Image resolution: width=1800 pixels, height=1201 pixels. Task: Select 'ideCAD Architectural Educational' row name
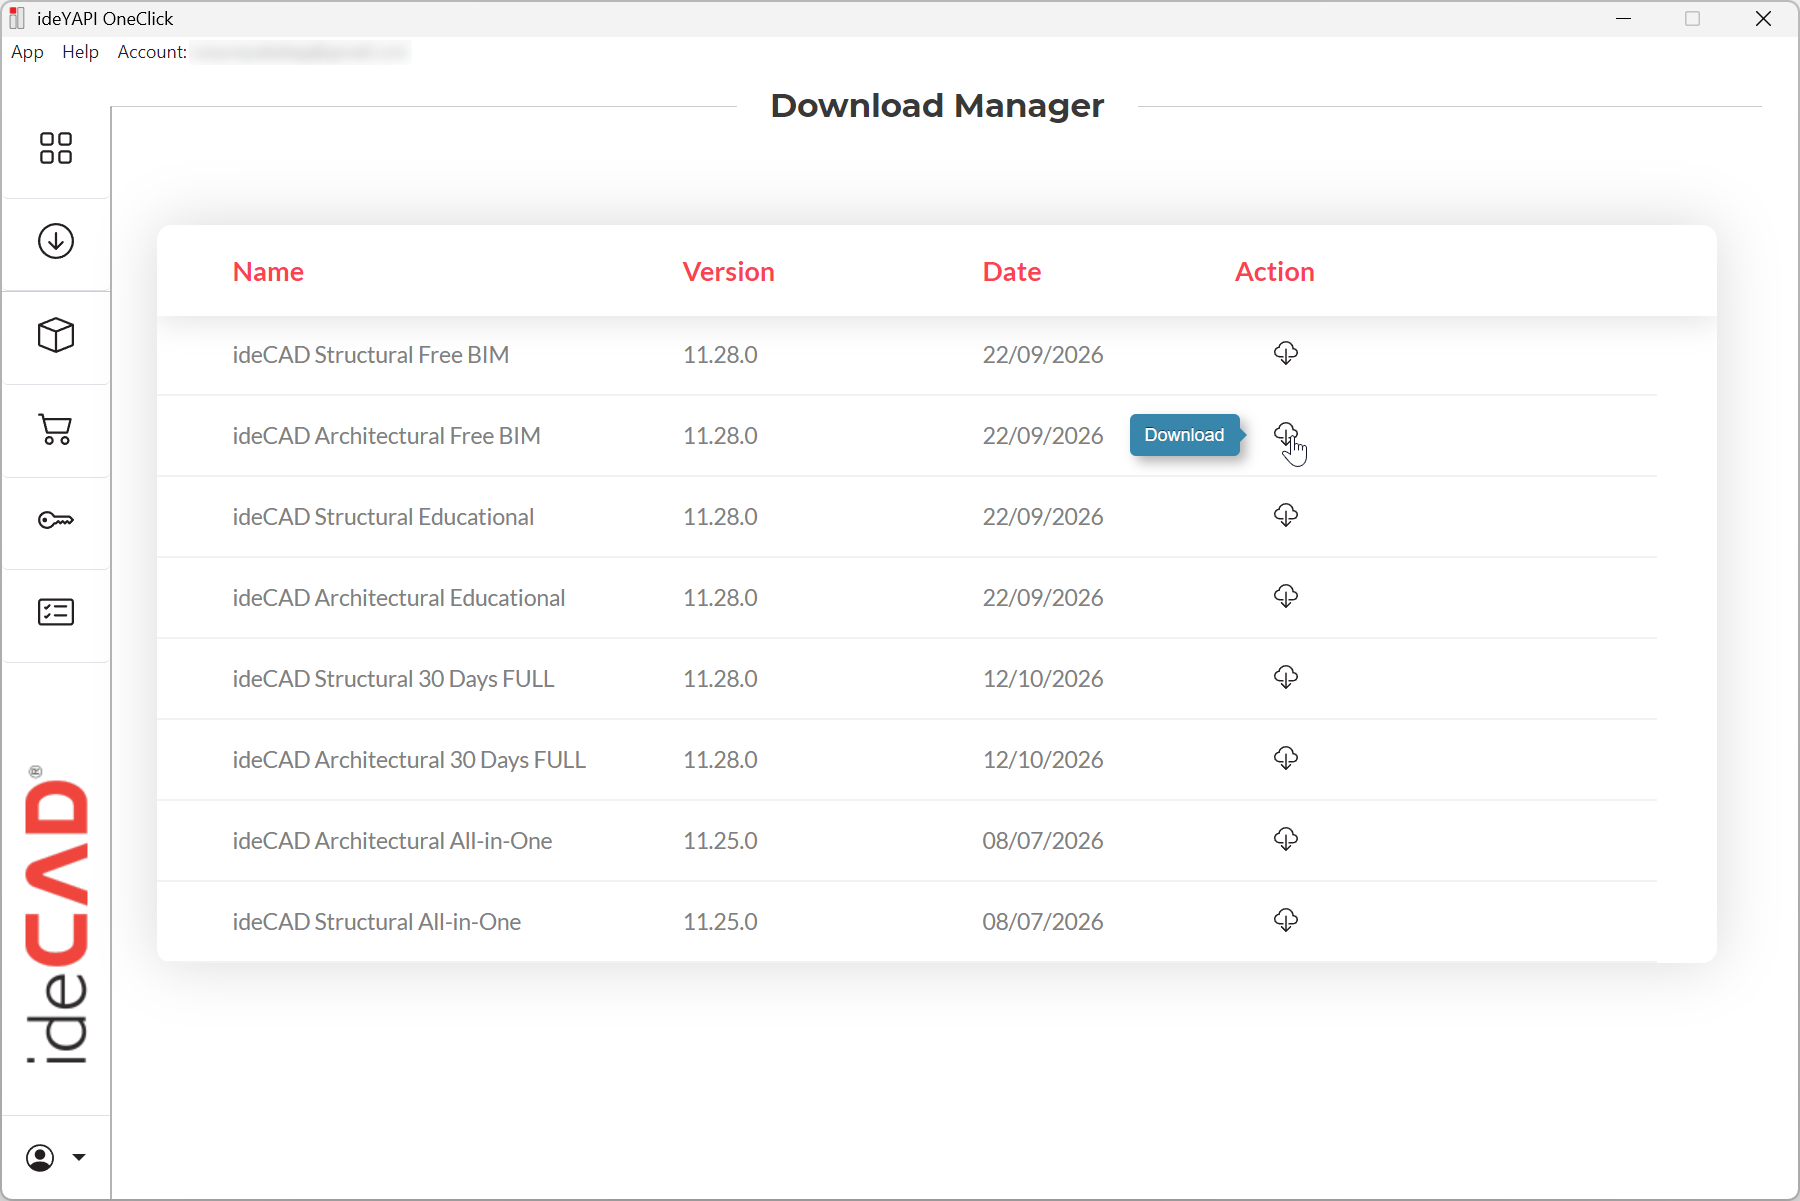[x=399, y=598]
